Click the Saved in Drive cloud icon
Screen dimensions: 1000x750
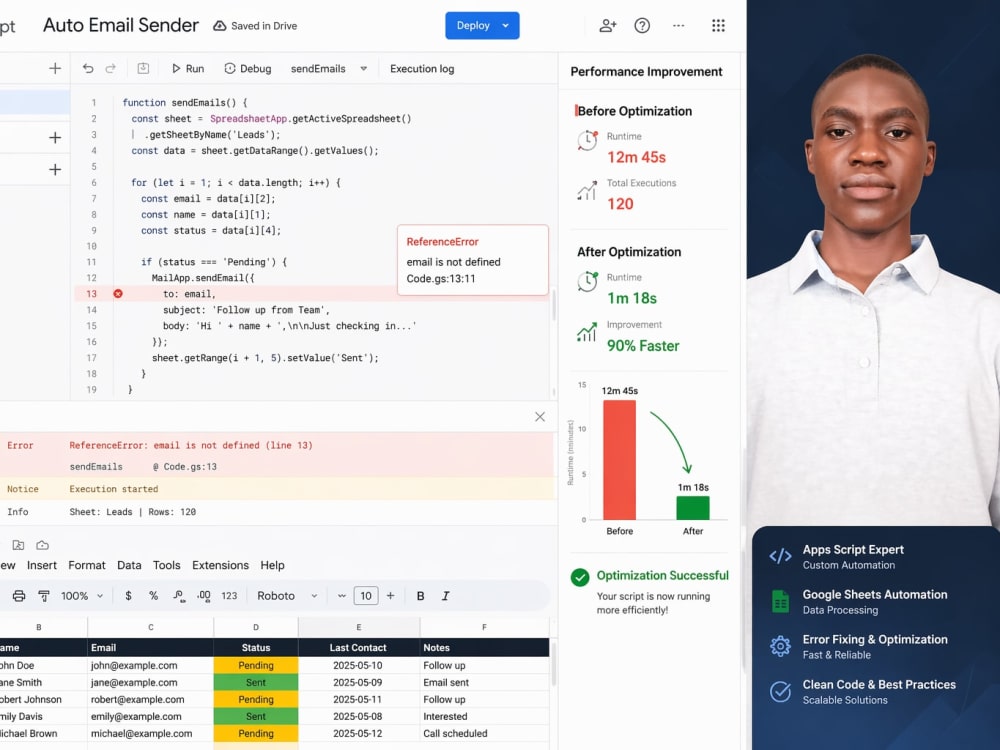pyautogui.click(x=219, y=26)
